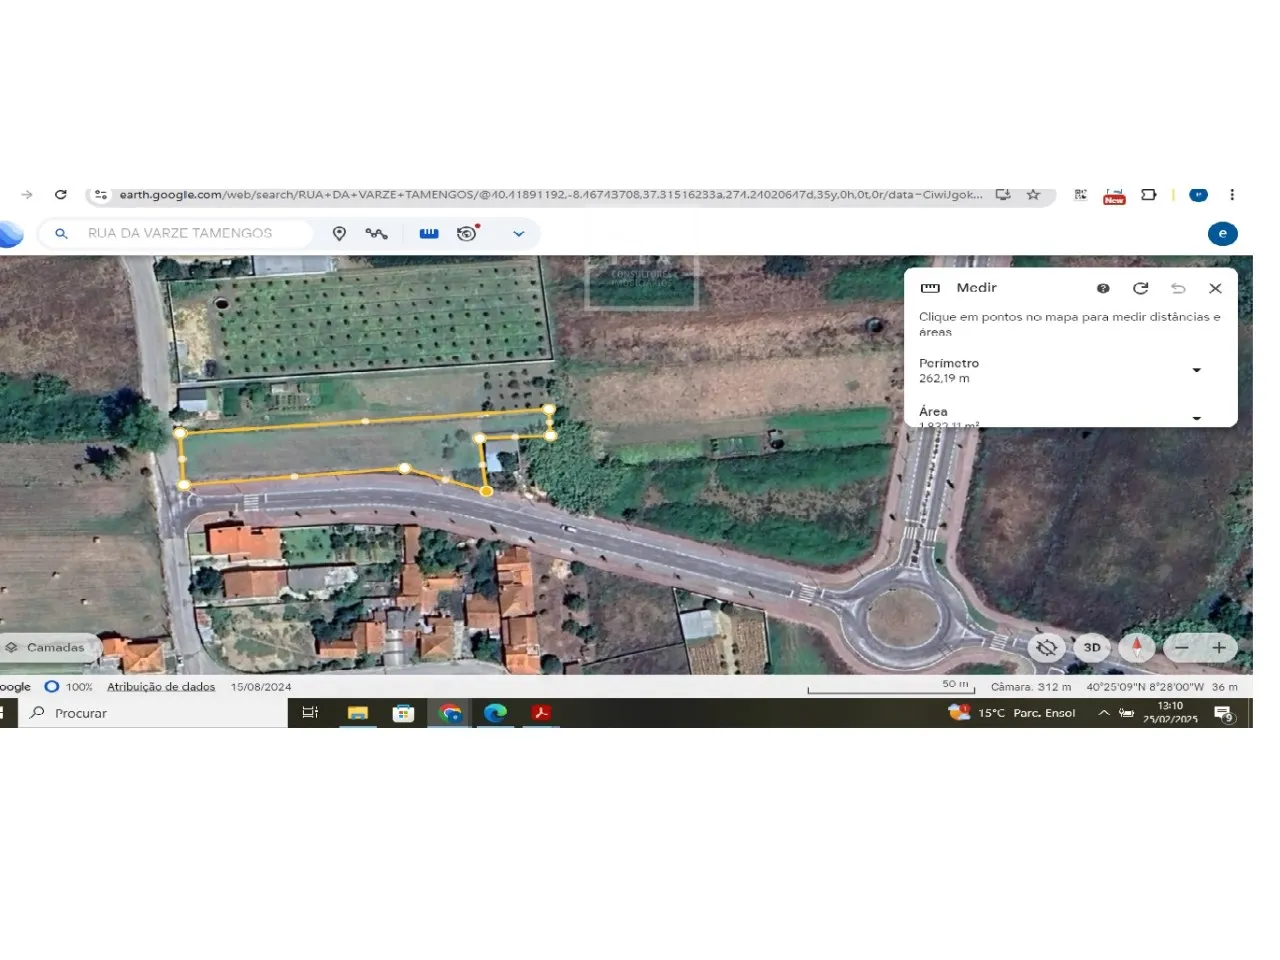Select the ruler measure tool in toolbar

pyautogui.click(x=429, y=233)
